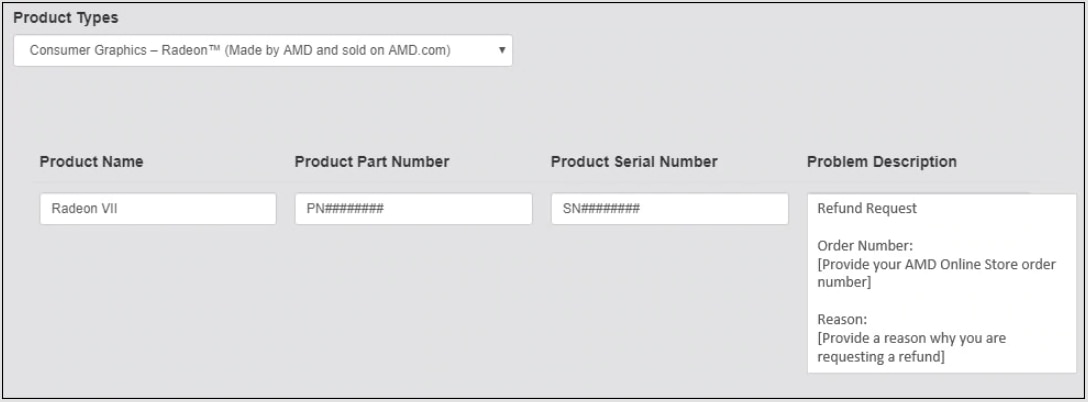The image size is (1088, 402).
Task: Click the Product Part Number column label
Action: [372, 162]
